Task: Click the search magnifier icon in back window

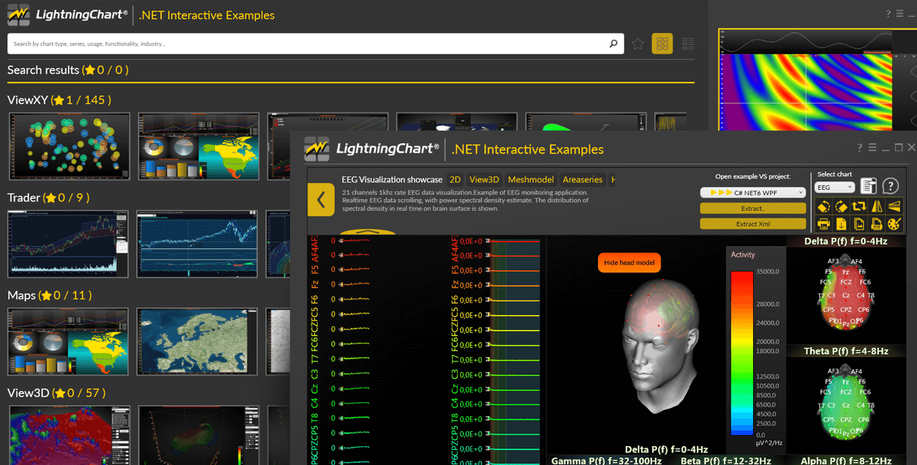Action: tap(613, 43)
